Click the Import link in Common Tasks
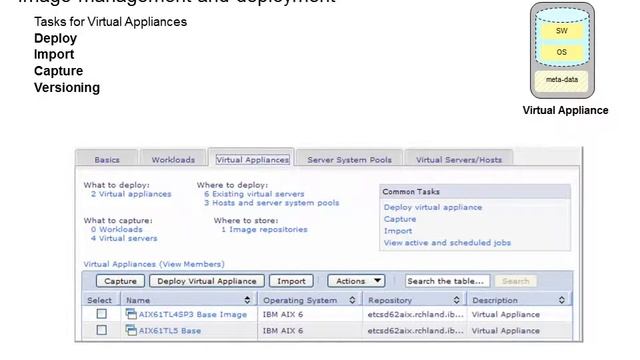 pyautogui.click(x=398, y=231)
